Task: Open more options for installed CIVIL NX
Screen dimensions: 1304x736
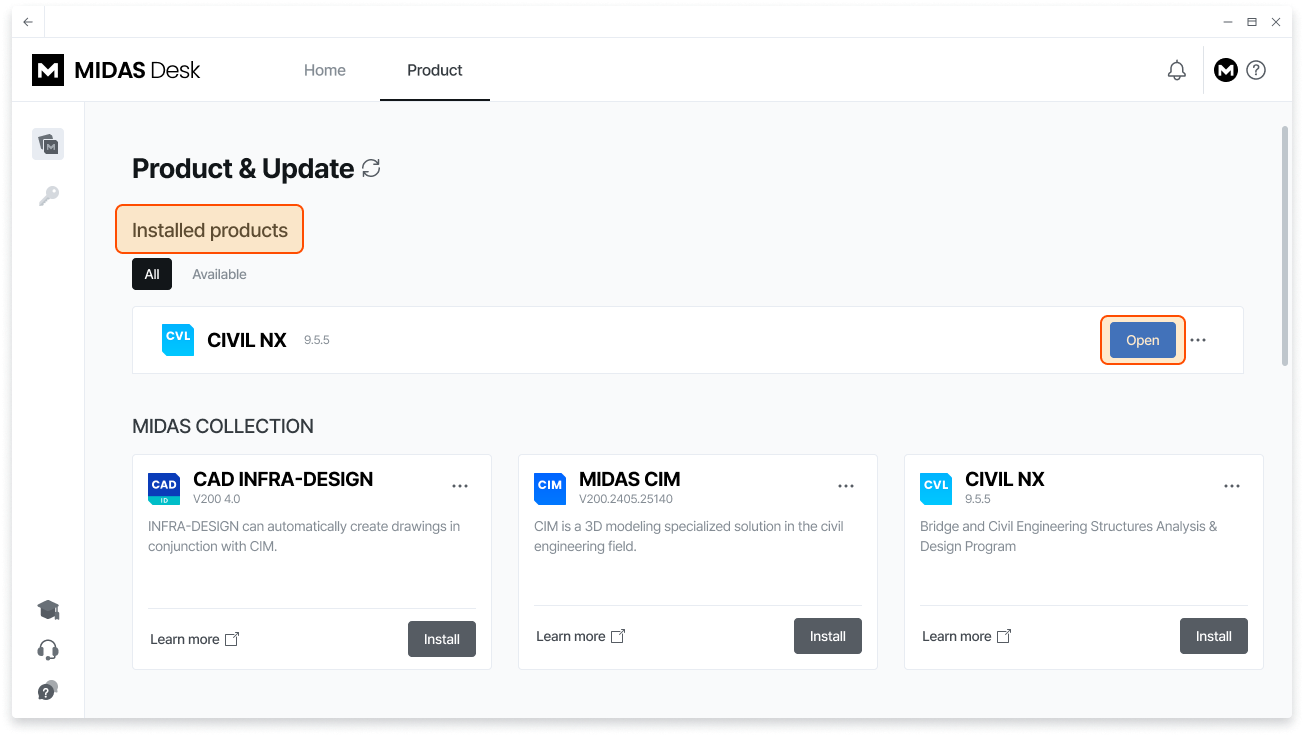Action: (x=1198, y=340)
